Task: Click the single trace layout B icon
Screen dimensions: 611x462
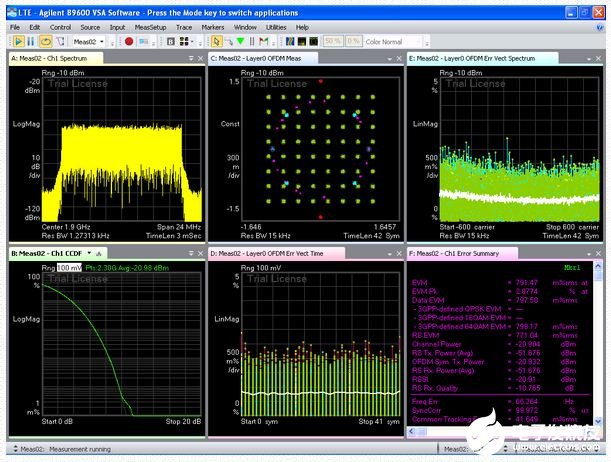Action: (x=171, y=41)
